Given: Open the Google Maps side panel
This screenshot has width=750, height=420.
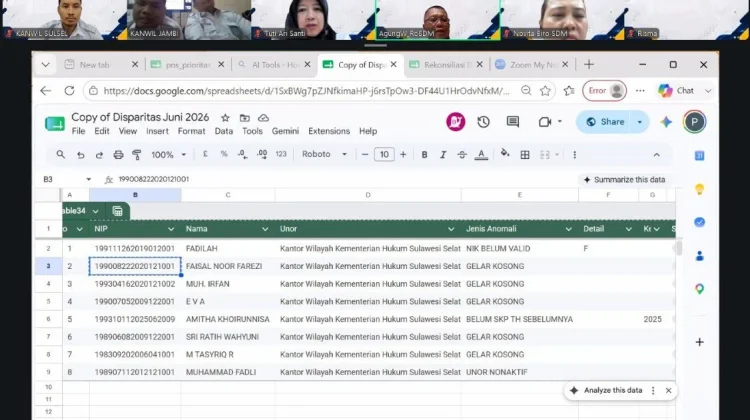Looking at the screenshot, I should 699,289.
